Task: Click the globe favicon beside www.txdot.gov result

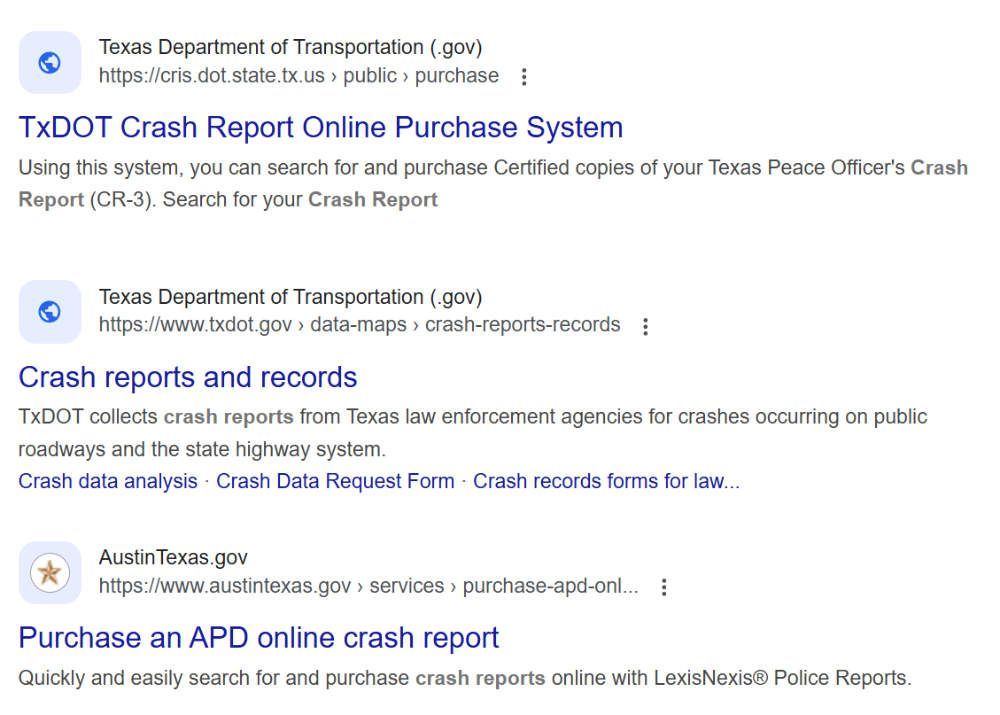Action: pyautogui.click(x=50, y=312)
